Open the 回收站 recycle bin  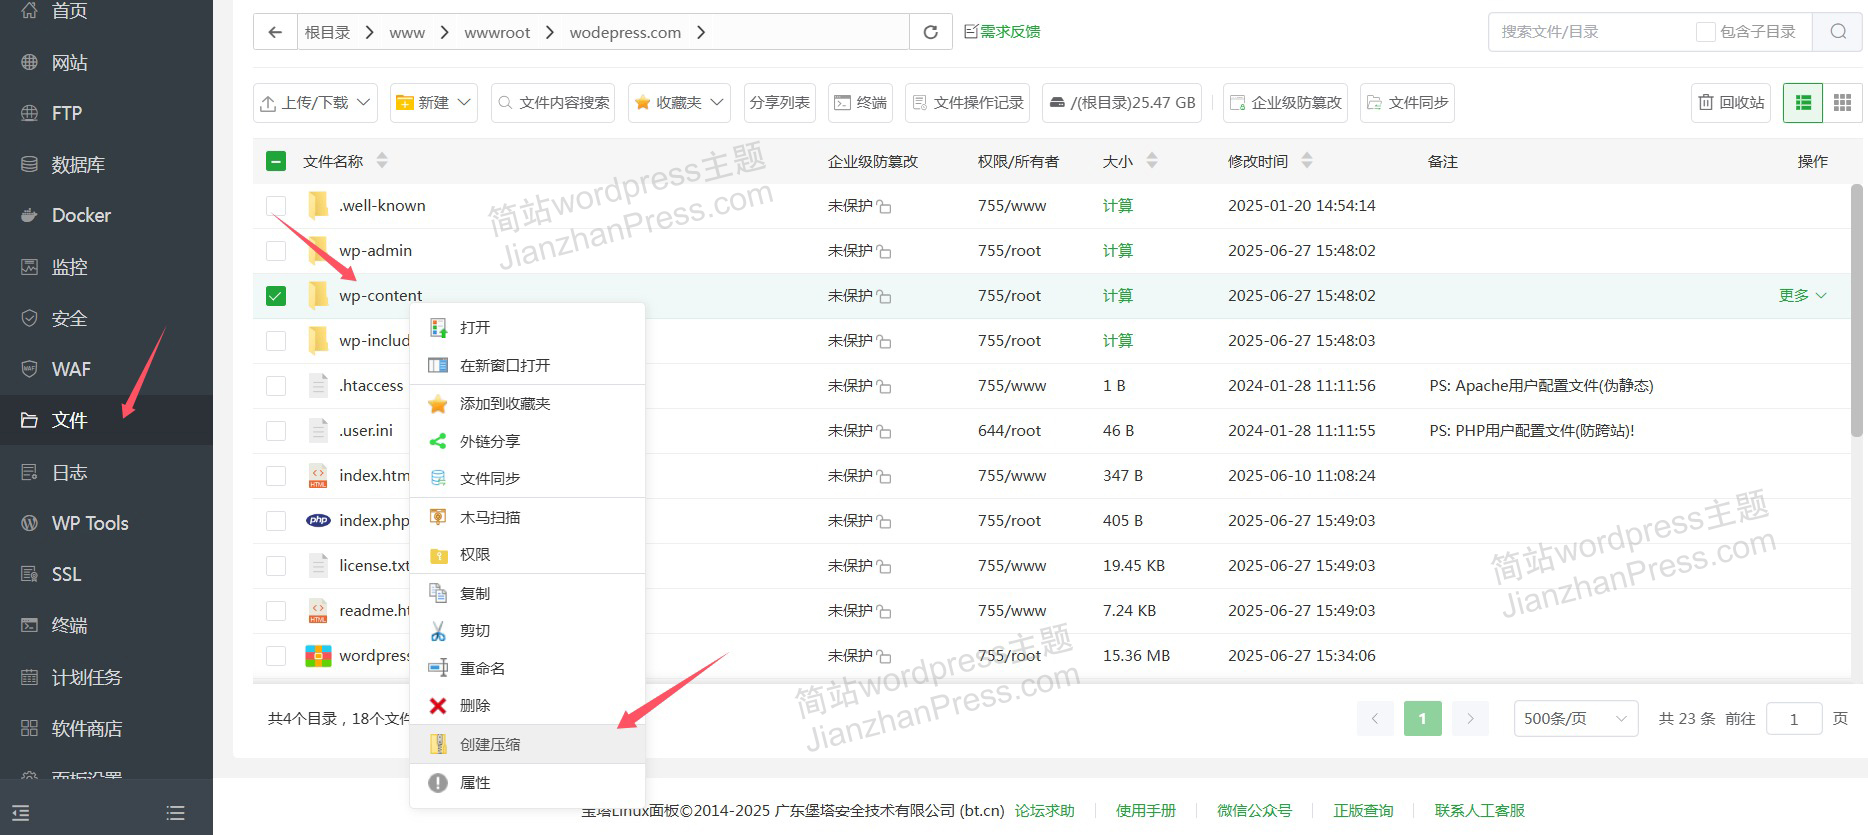click(x=1731, y=103)
